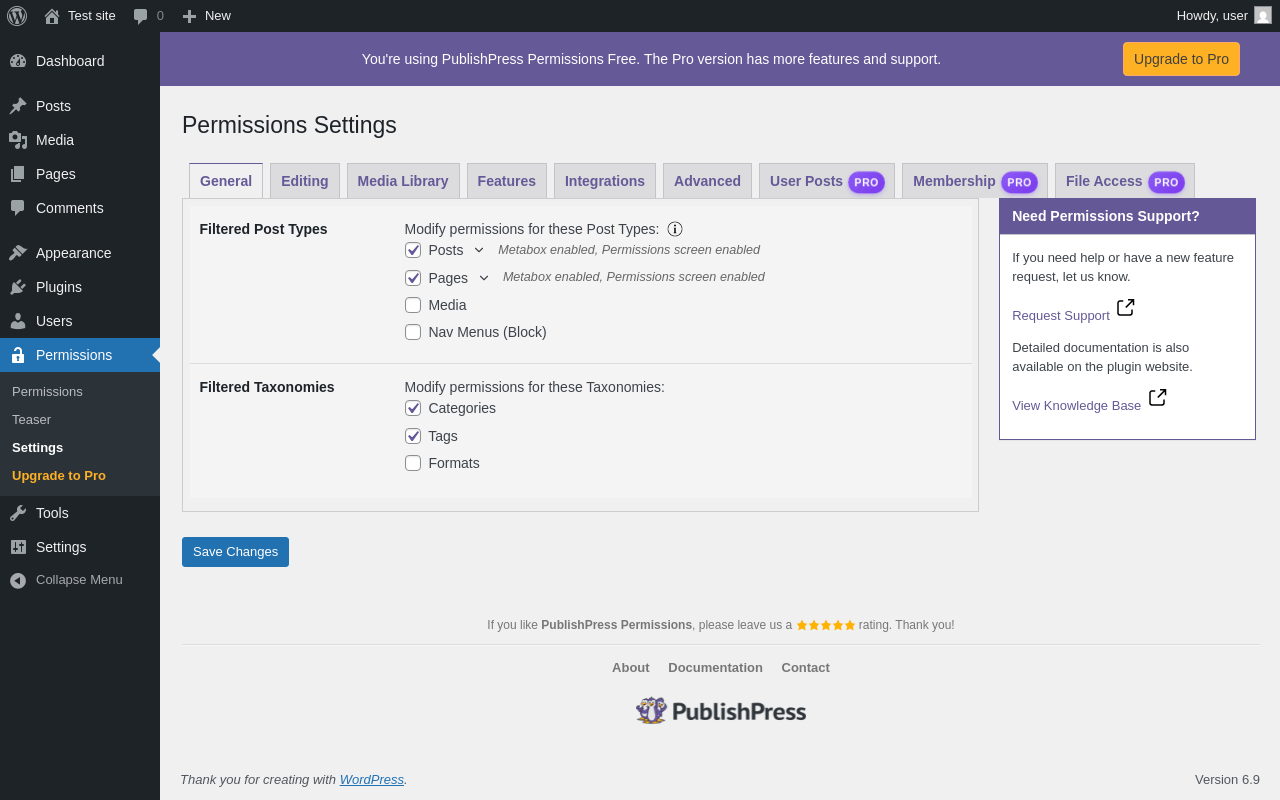Open the user avatar in top bar
Image resolution: width=1280 pixels, height=800 pixels.
1263,15
